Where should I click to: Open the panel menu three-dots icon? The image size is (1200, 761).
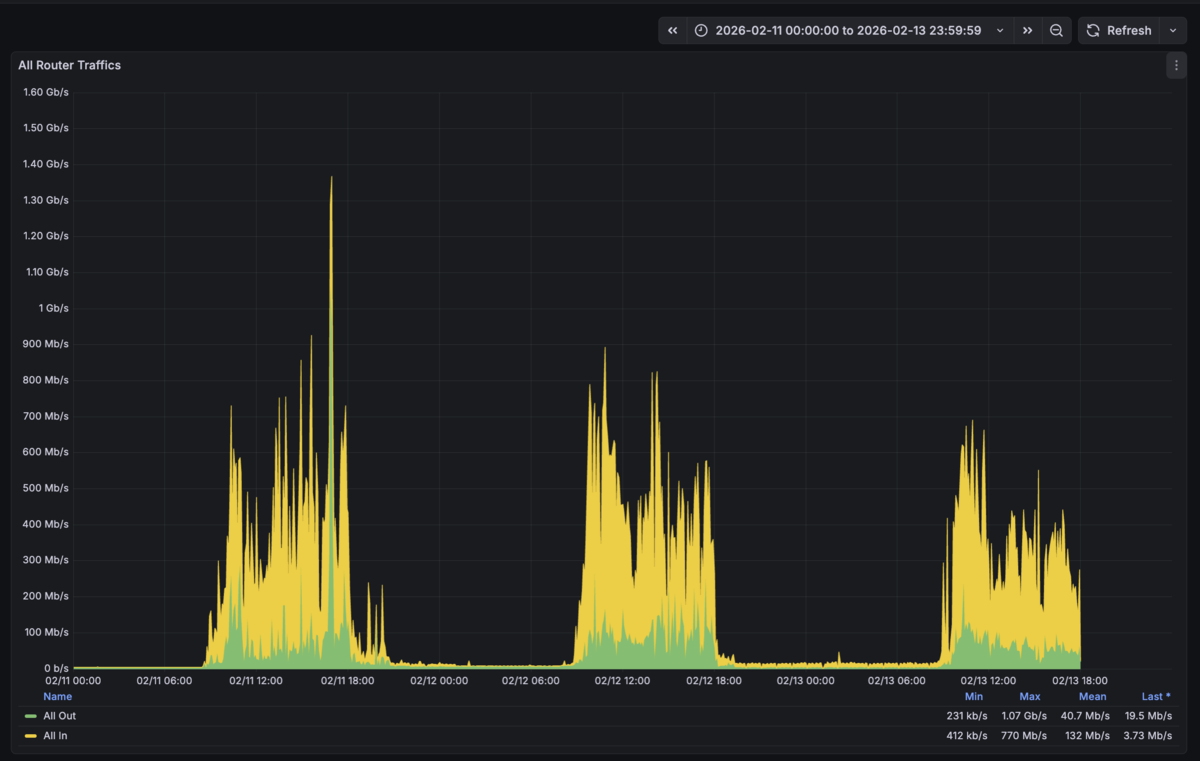[1176, 65]
